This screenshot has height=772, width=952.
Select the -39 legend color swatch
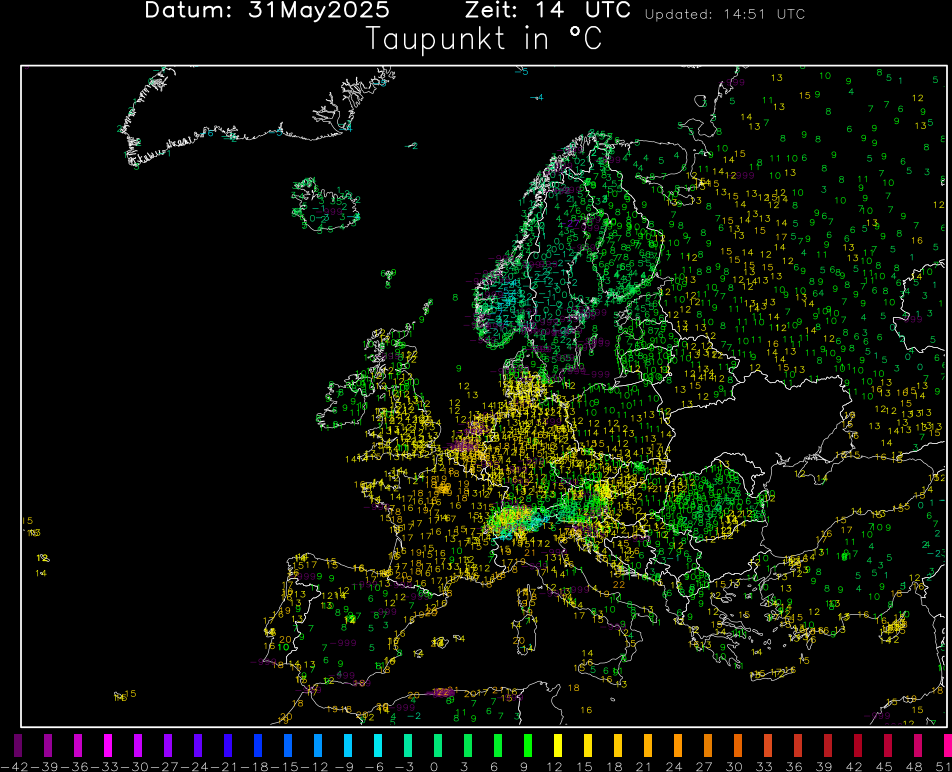48,745
